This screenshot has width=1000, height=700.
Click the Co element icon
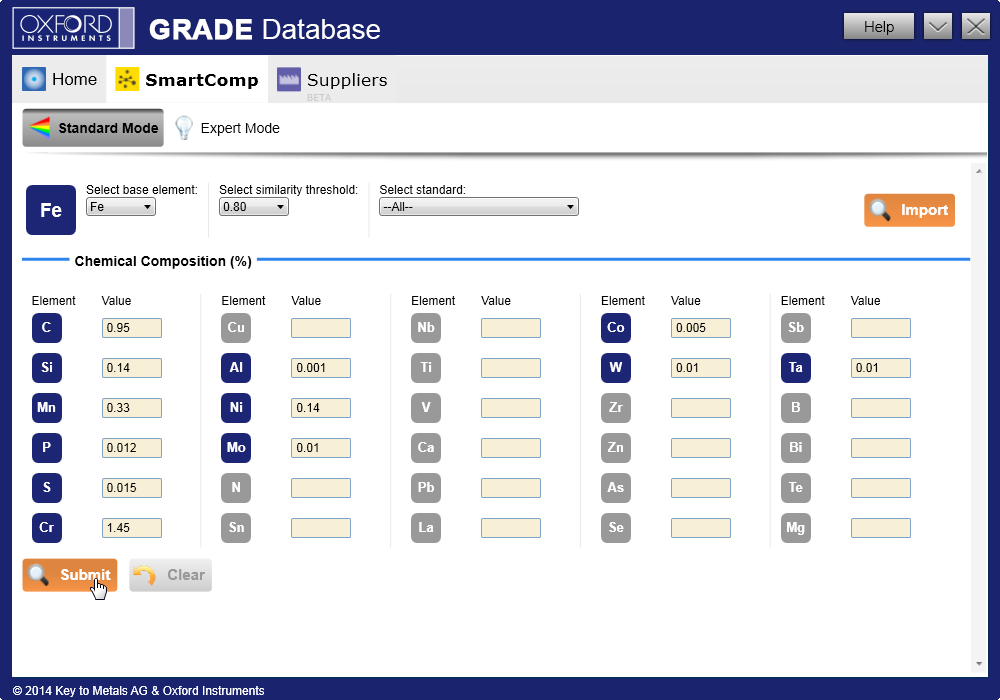[x=616, y=328]
